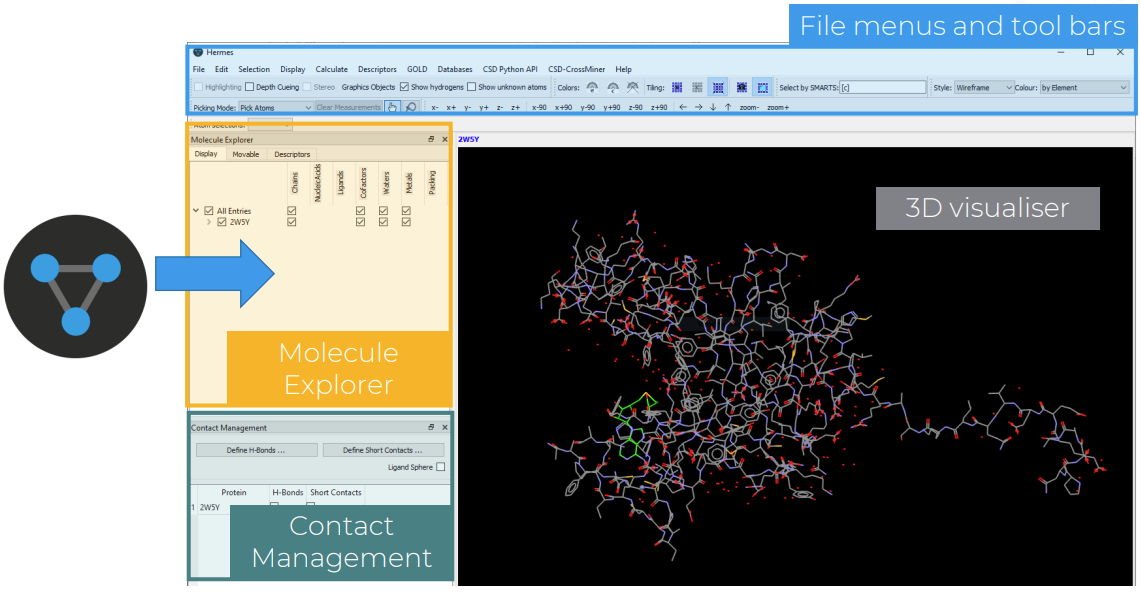Toggle the Show hydrogens checkbox
Screen dimensions: 1141x604
pos(404,88)
